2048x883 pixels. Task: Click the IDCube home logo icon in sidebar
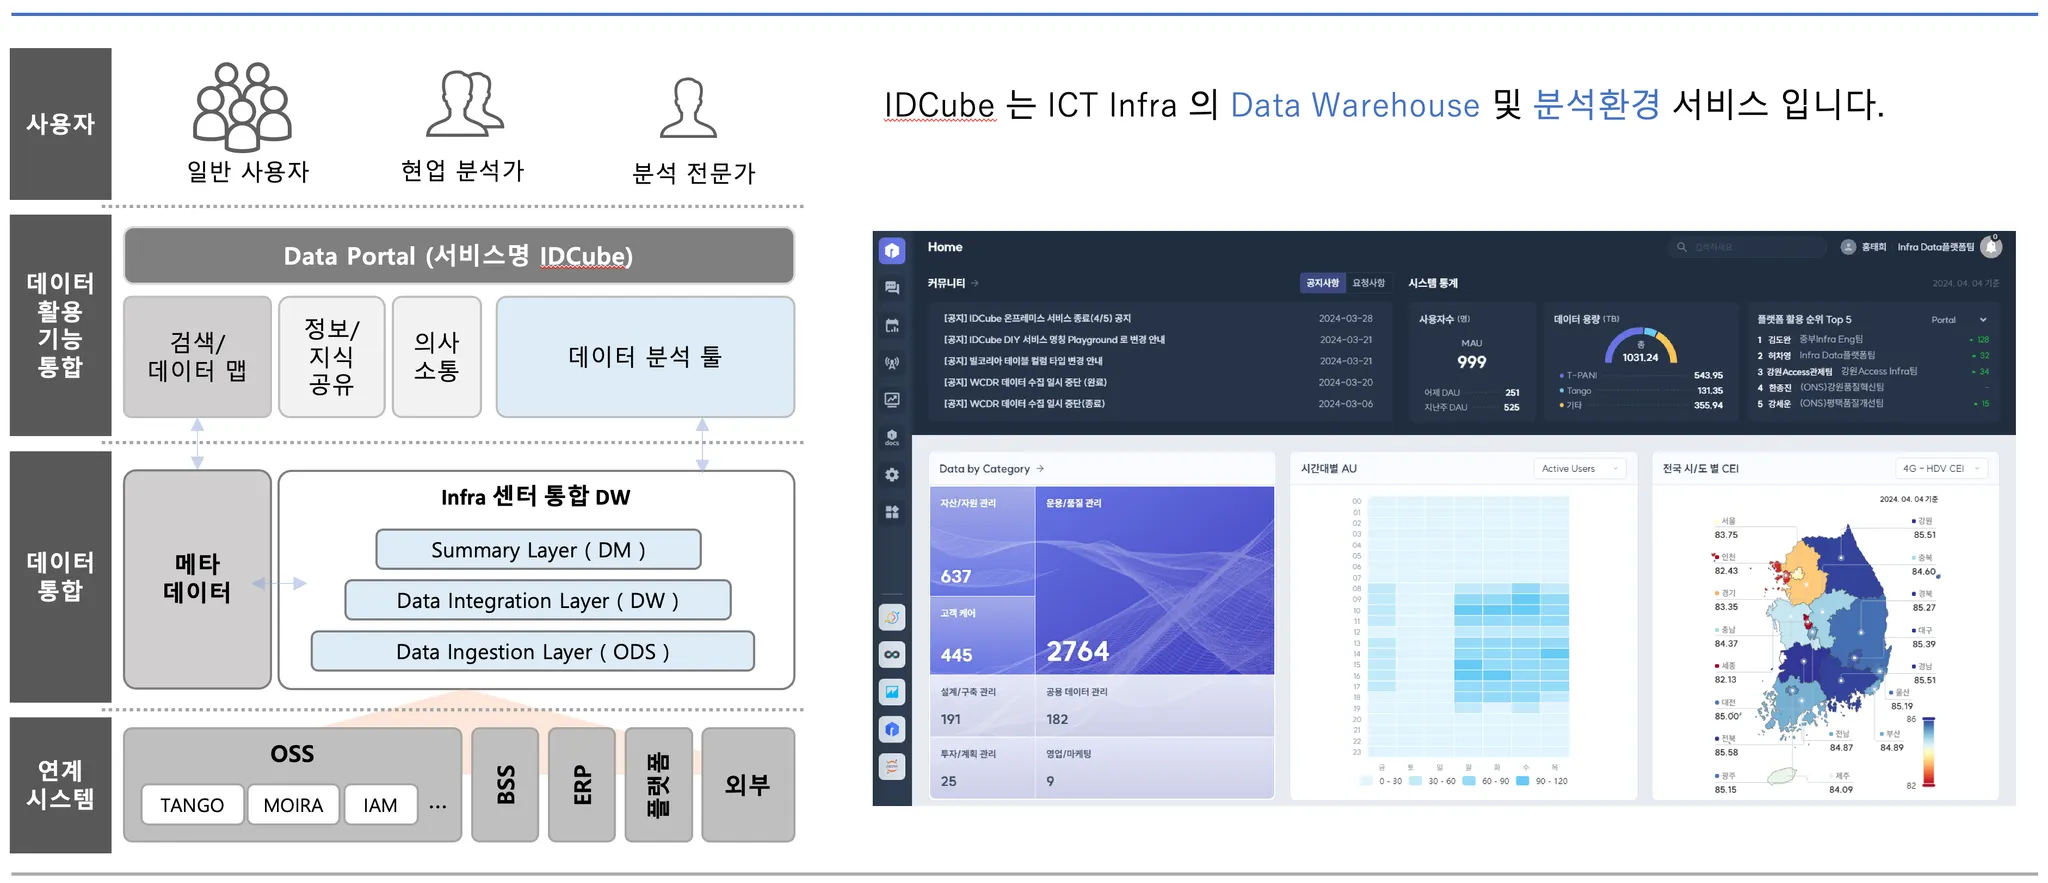pos(892,250)
